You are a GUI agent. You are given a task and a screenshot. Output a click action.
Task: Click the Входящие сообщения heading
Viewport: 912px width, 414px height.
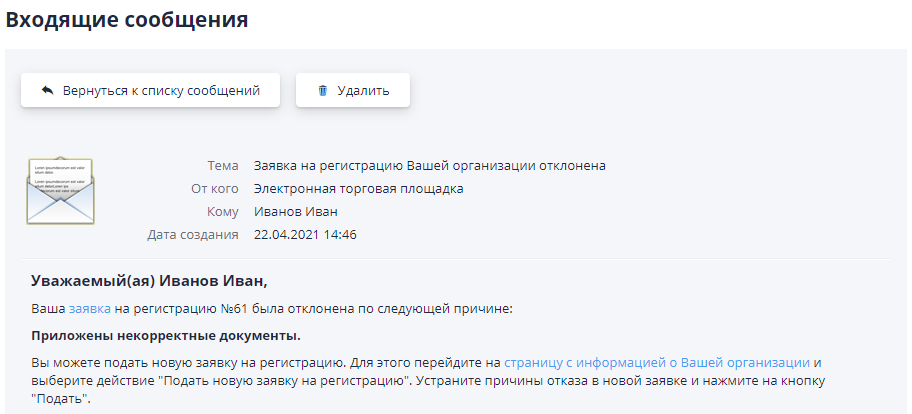click(126, 19)
